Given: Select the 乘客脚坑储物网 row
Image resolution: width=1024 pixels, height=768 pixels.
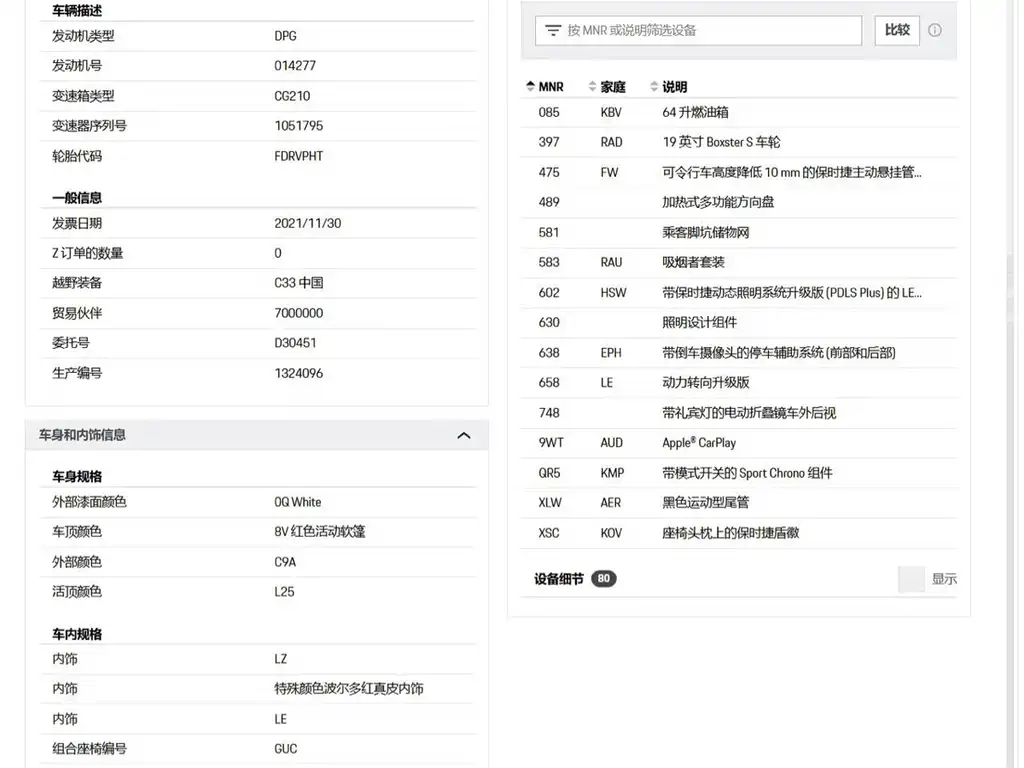Looking at the screenshot, I should point(739,232).
